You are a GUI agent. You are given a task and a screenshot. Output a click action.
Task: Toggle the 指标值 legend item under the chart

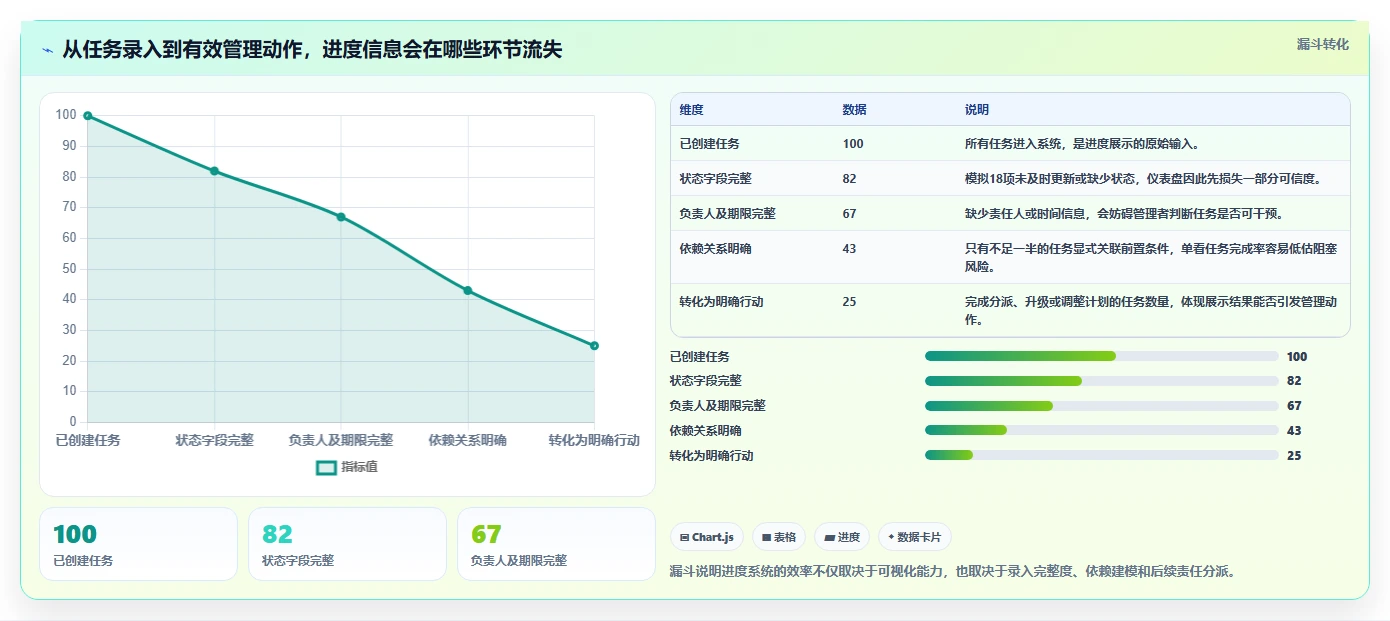point(347,467)
